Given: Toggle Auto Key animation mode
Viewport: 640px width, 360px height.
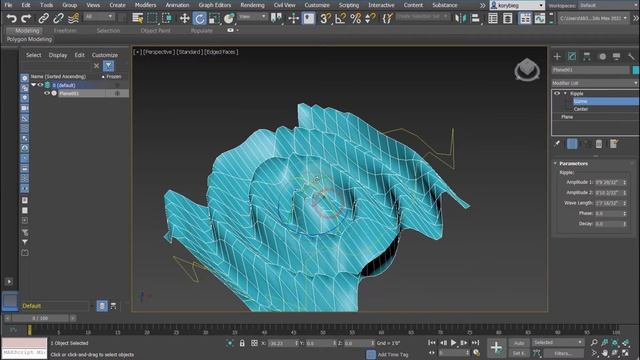Looking at the screenshot, I should [519, 343].
